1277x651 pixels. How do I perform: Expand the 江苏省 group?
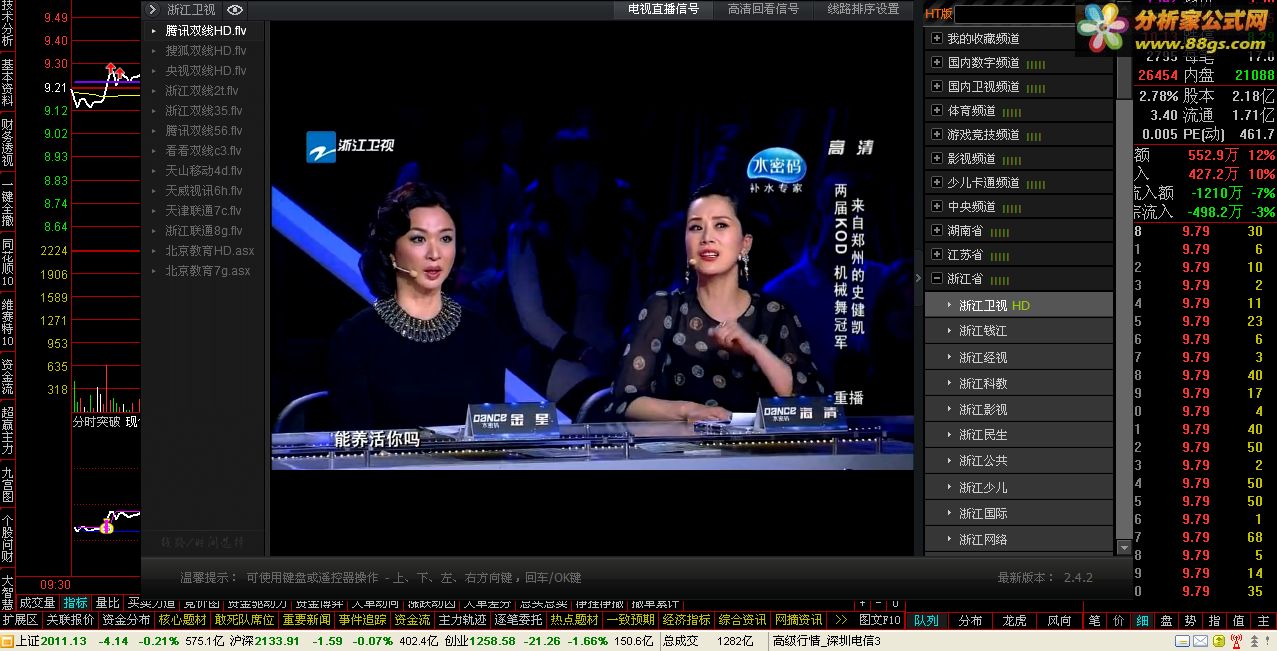click(x=937, y=254)
